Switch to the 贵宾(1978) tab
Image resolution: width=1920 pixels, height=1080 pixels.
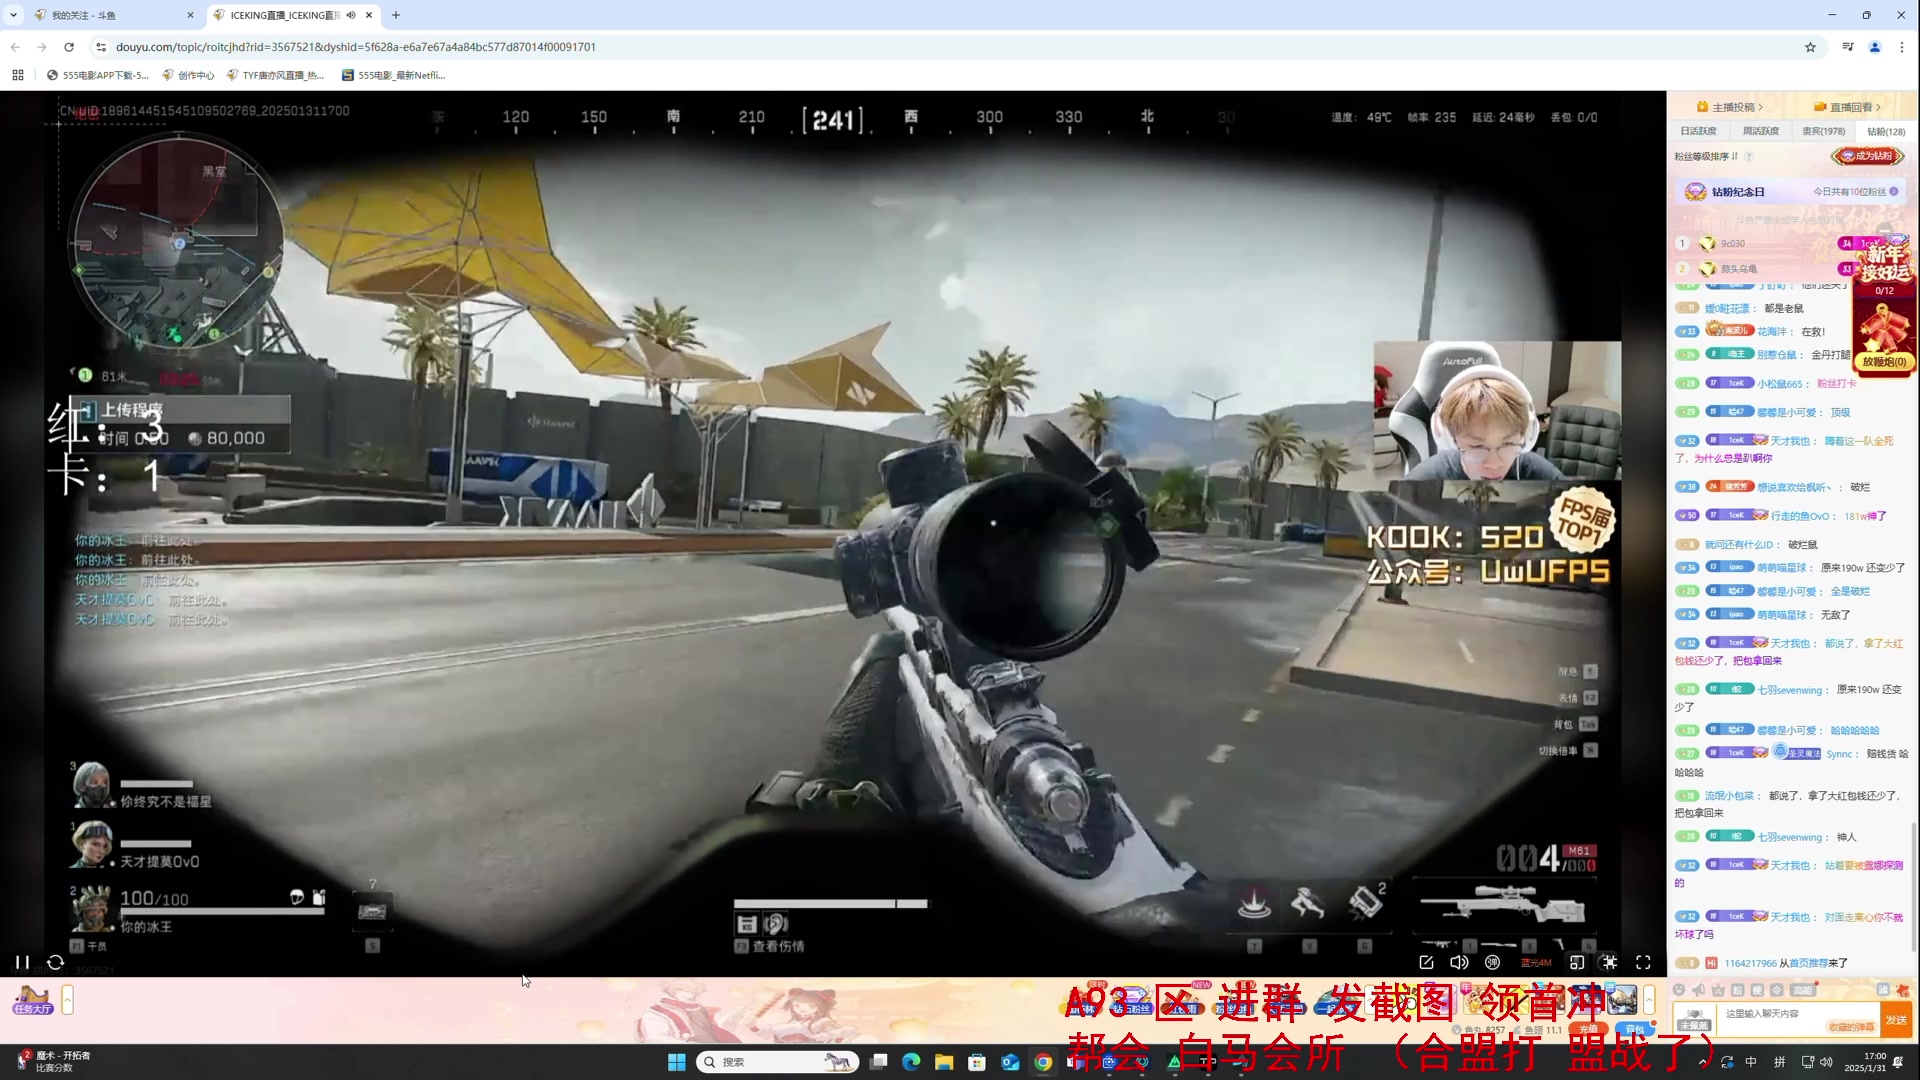tap(1823, 131)
